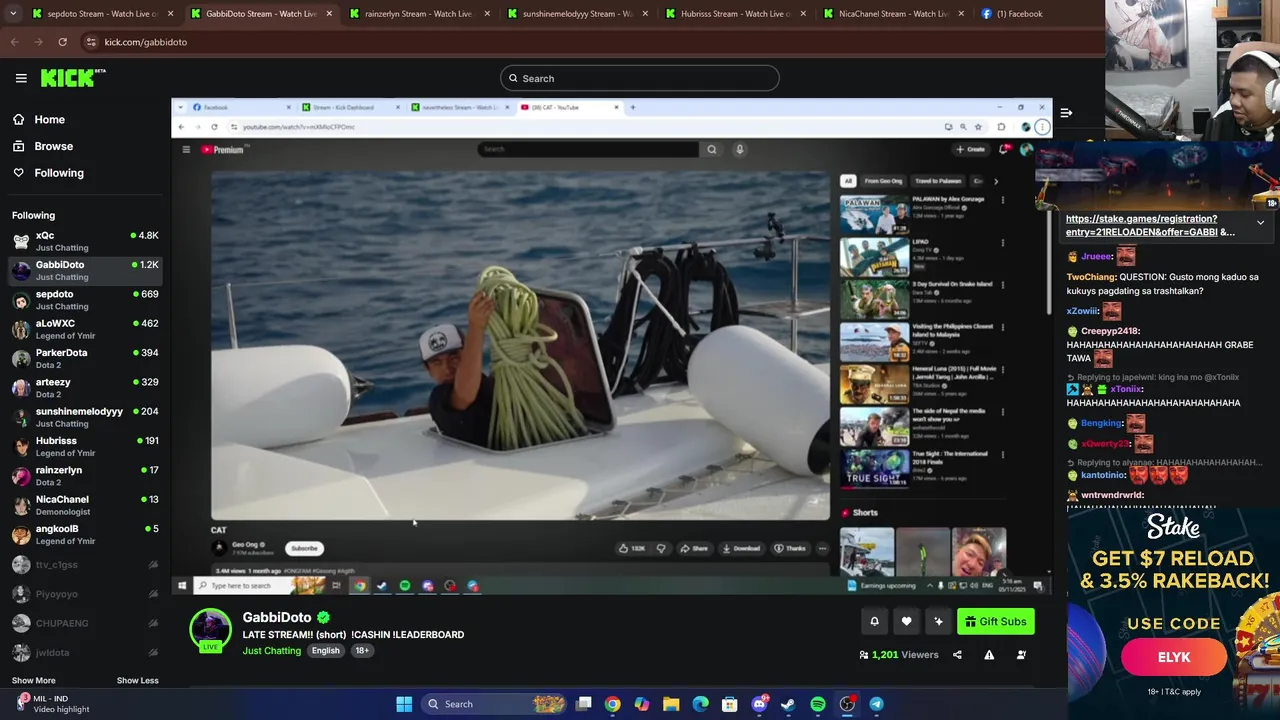Click GabbiDoto channel name heading
The image size is (1280, 720).
pyautogui.click(x=277, y=618)
